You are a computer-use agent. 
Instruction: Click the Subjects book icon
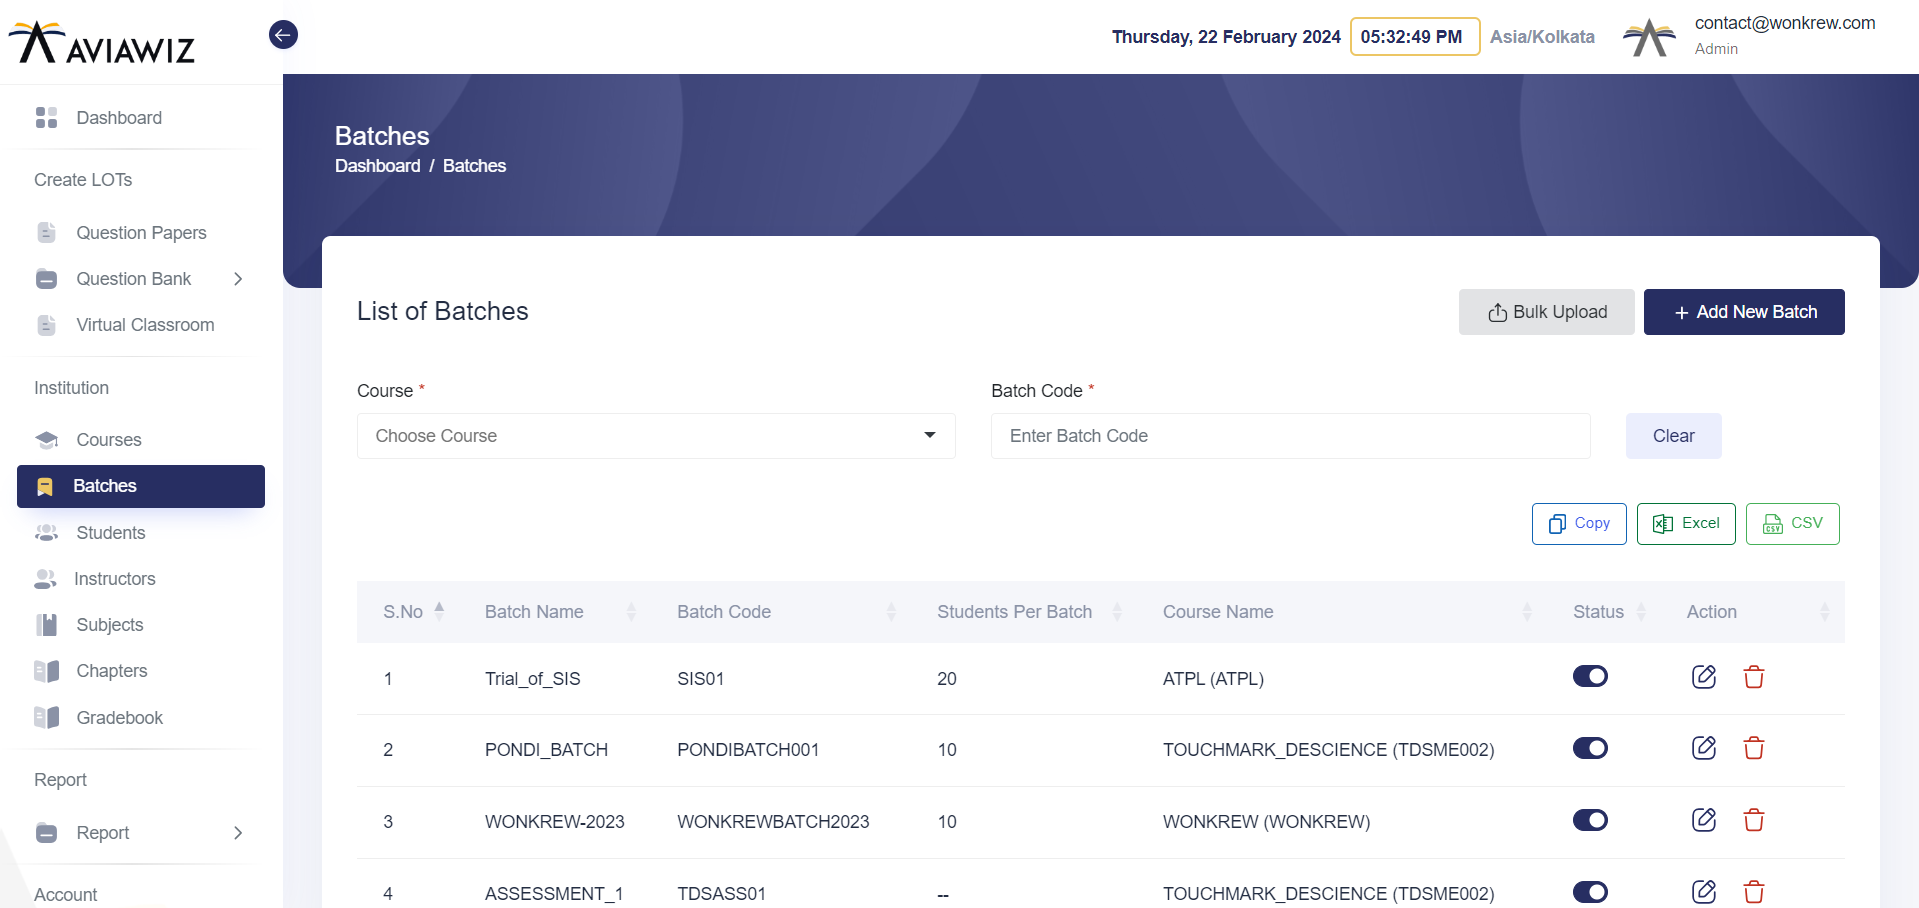click(x=46, y=625)
